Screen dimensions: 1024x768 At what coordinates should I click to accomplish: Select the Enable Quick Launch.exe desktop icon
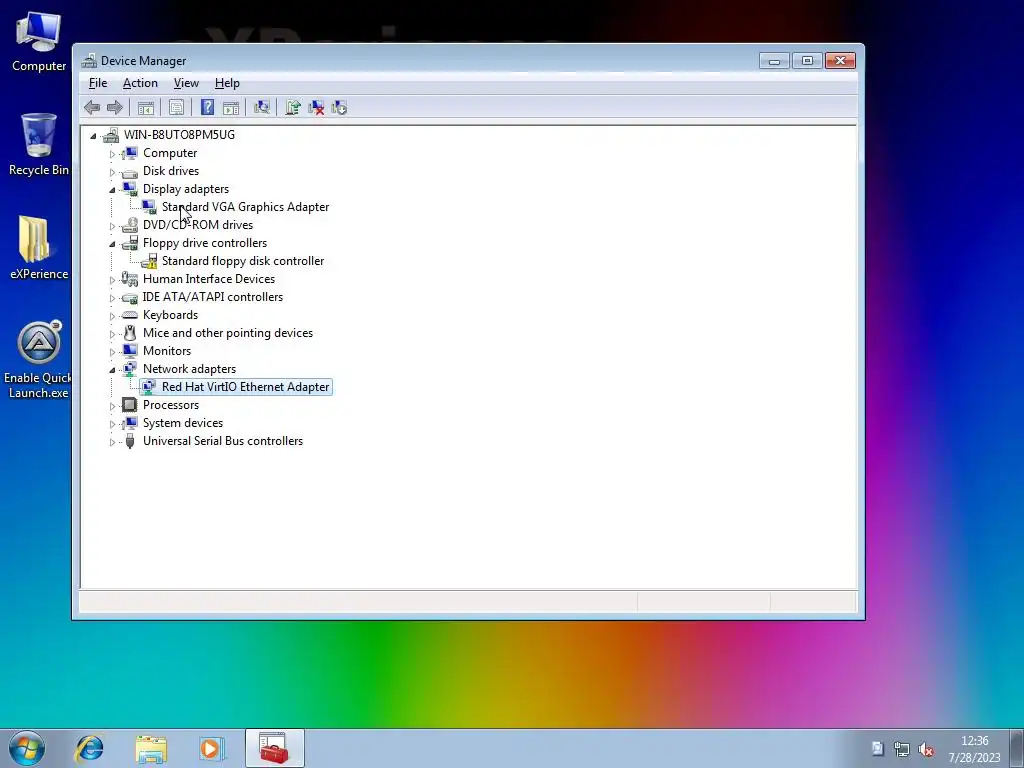tap(39, 359)
